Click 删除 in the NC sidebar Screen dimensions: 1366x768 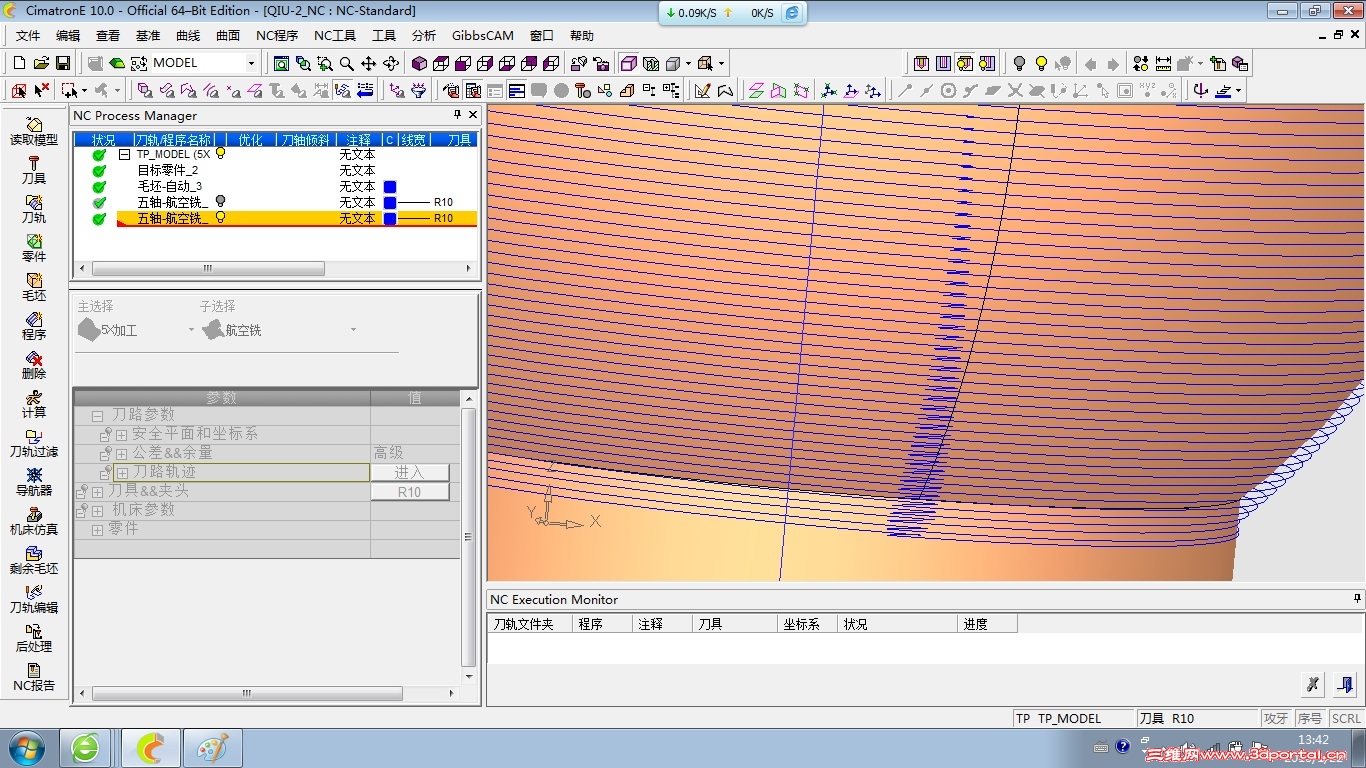point(34,365)
